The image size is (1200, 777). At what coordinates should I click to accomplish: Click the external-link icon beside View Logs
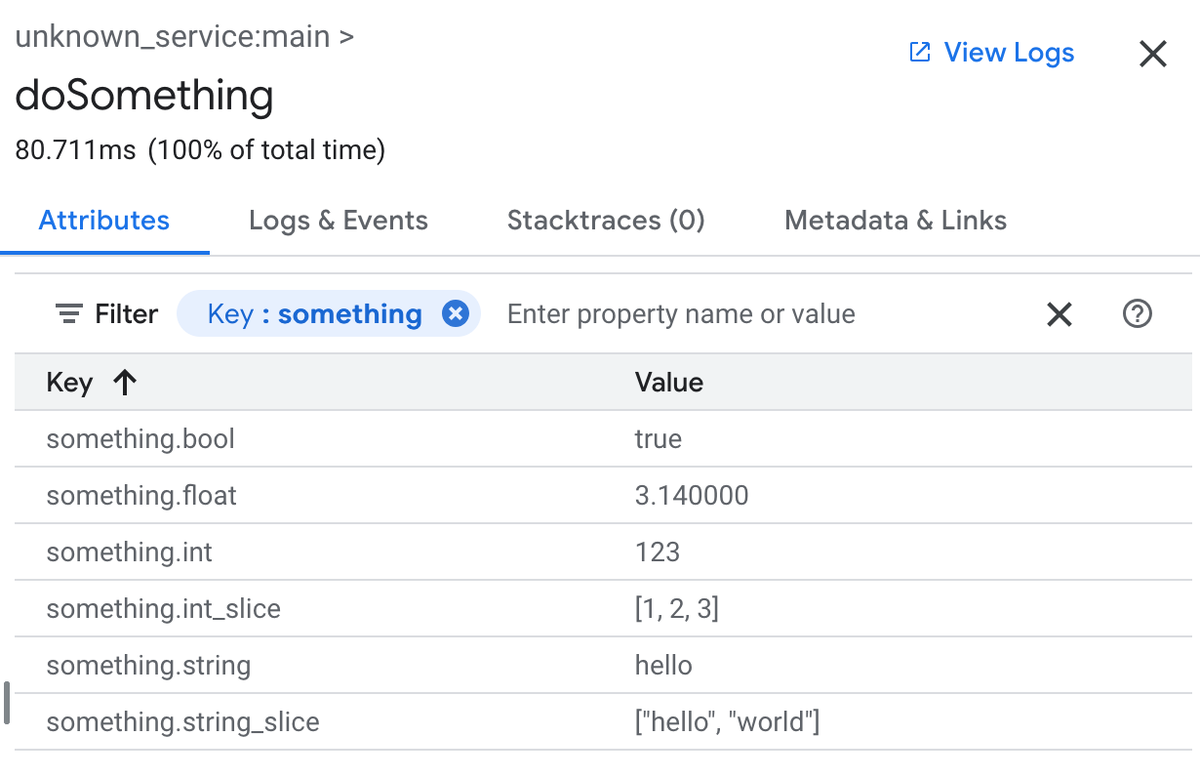click(x=919, y=53)
